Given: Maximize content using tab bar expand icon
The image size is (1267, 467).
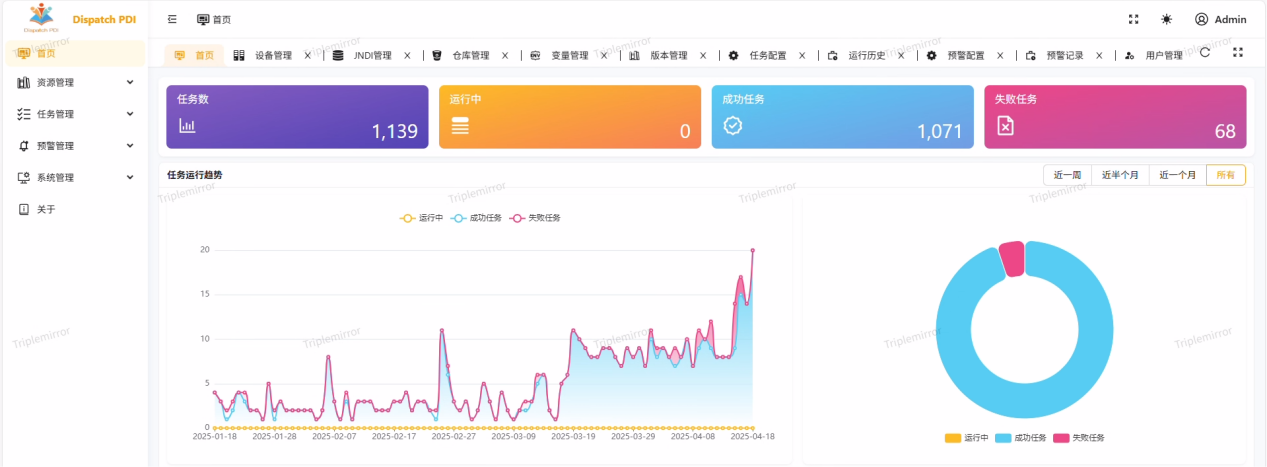Looking at the screenshot, I should 1238,52.
